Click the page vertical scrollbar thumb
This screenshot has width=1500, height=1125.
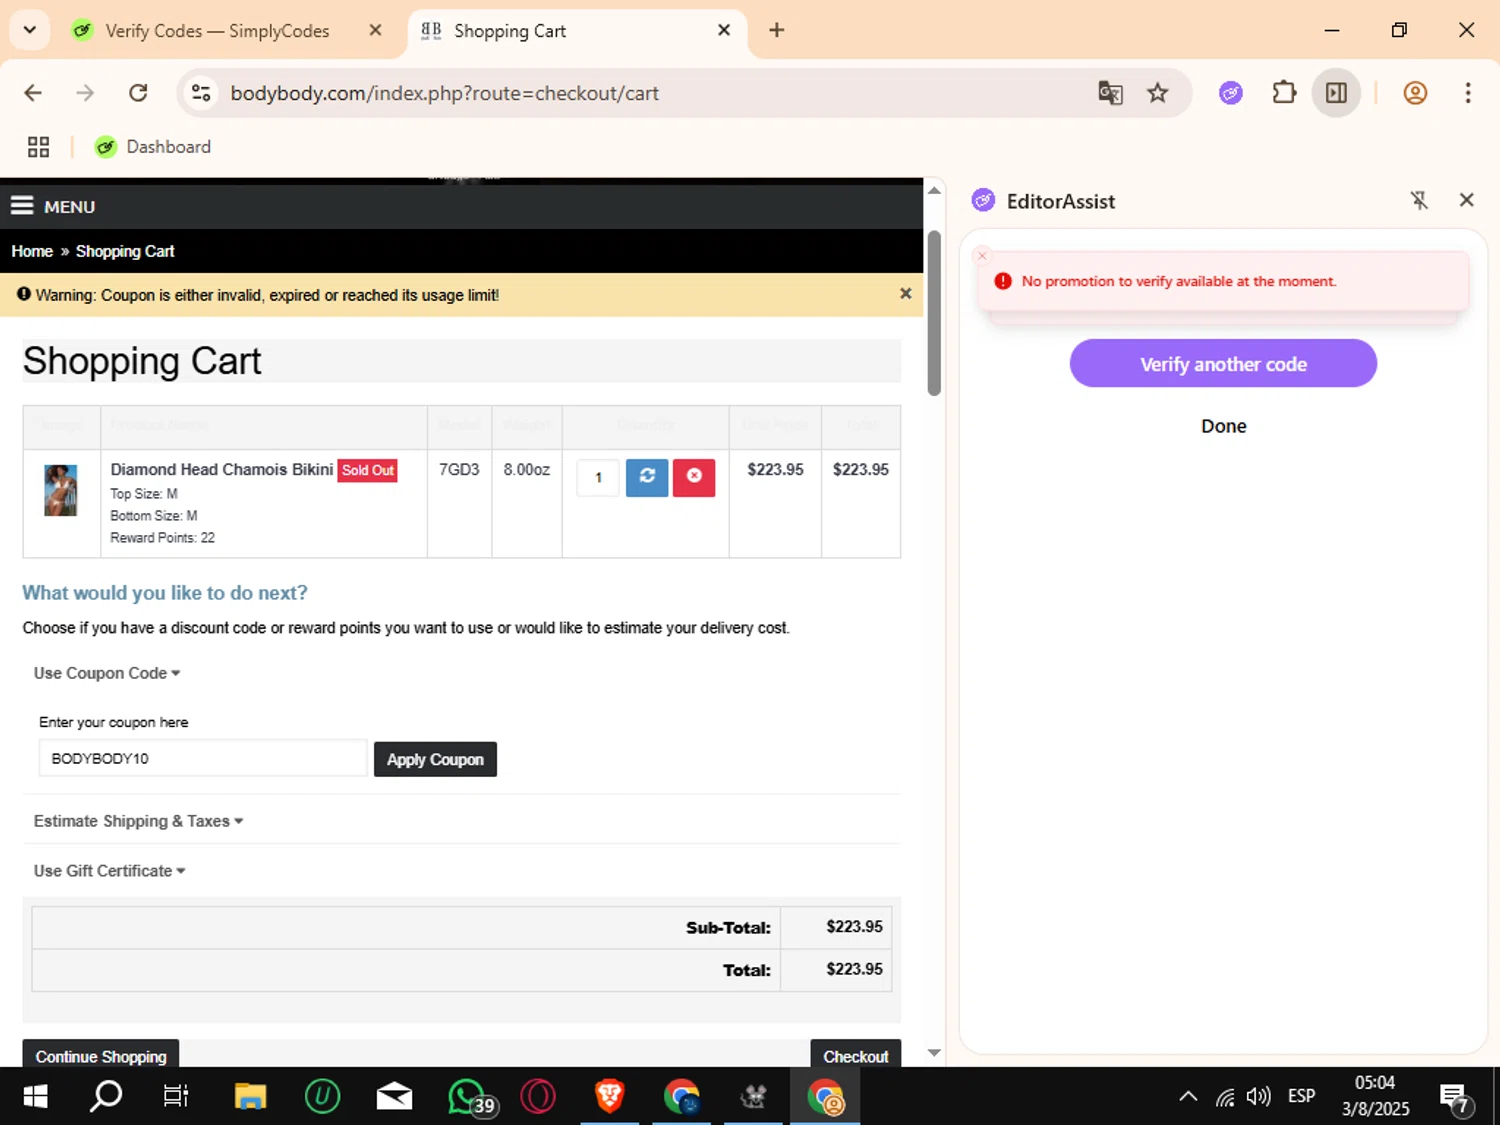tap(934, 313)
